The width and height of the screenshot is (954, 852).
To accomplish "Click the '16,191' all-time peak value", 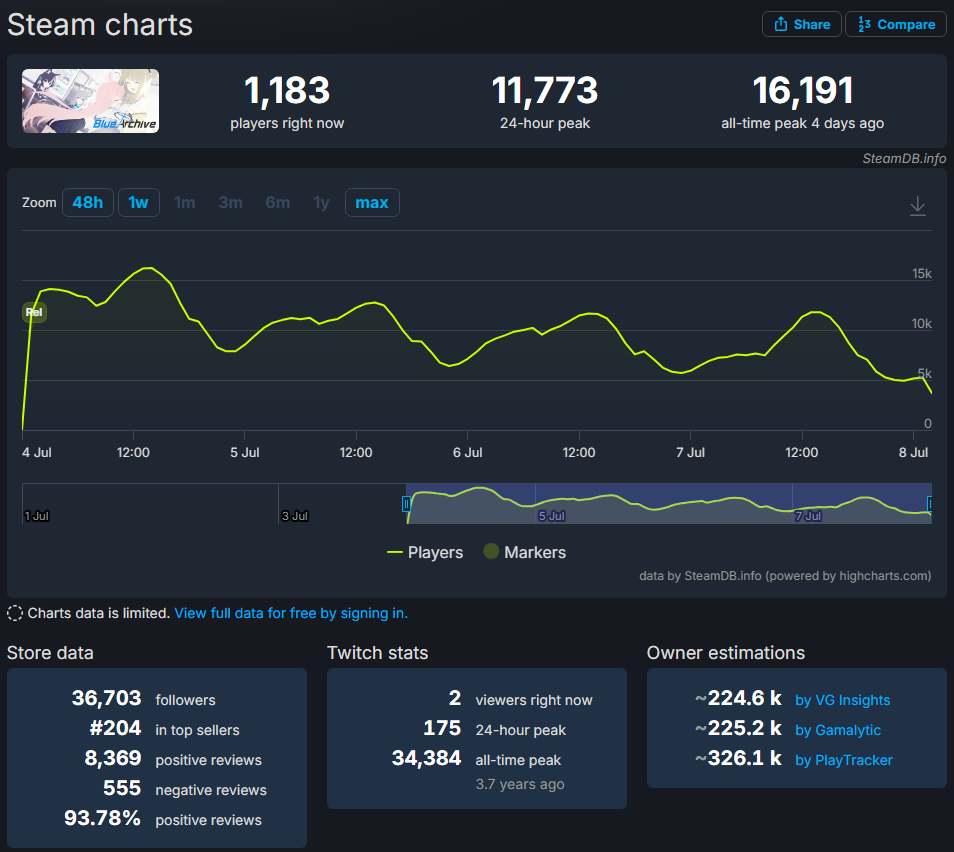I will (x=803, y=90).
